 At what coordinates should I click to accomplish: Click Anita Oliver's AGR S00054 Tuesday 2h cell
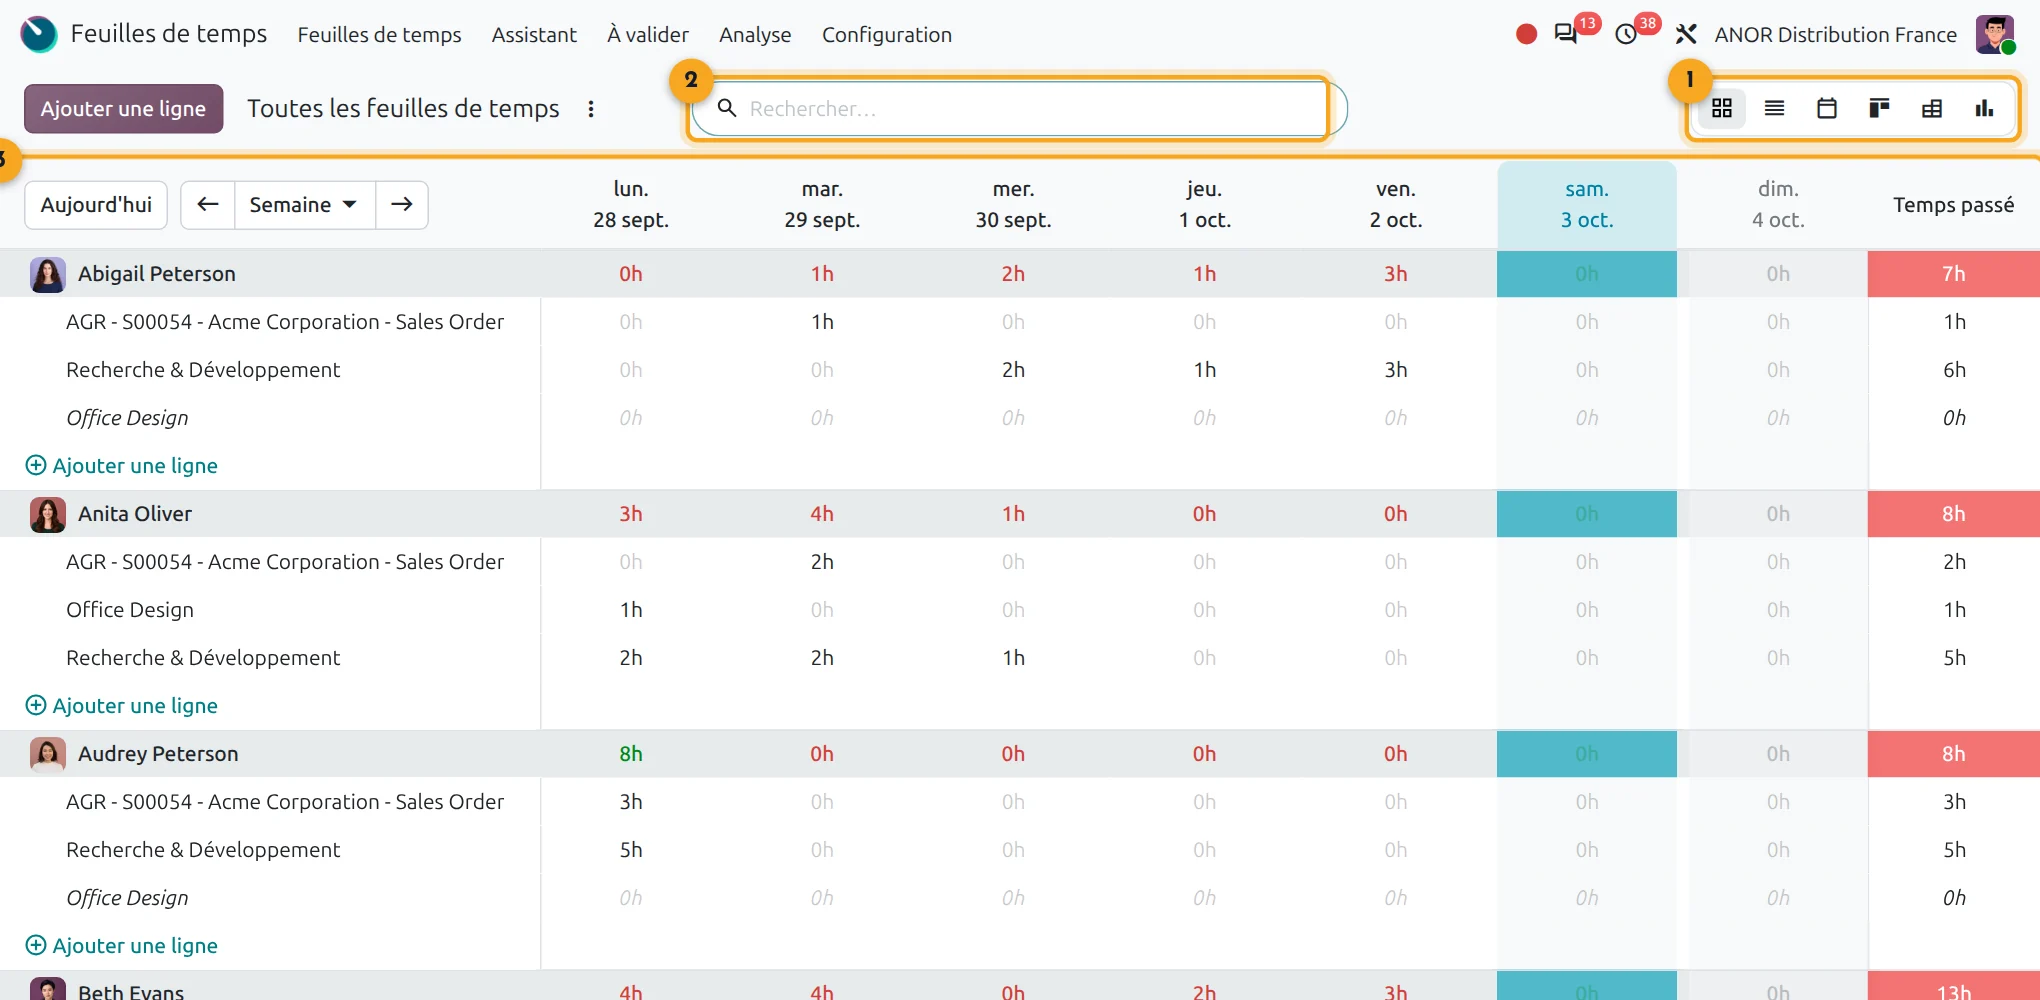pos(822,562)
